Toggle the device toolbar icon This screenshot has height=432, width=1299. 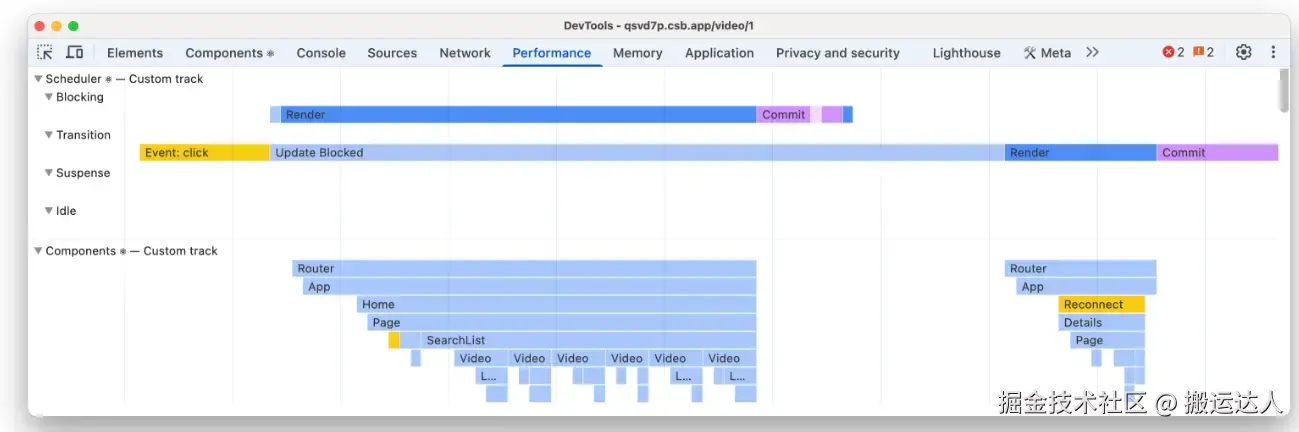75,53
